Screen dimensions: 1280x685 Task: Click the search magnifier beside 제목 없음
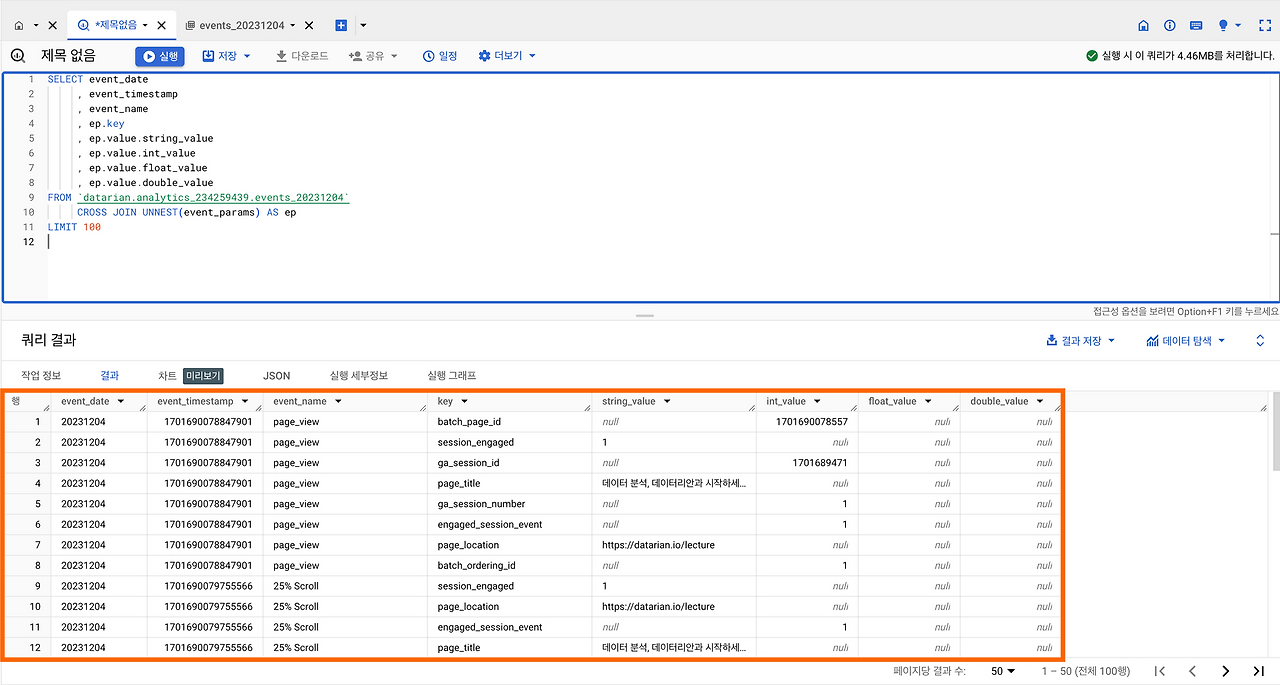click(17, 56)
